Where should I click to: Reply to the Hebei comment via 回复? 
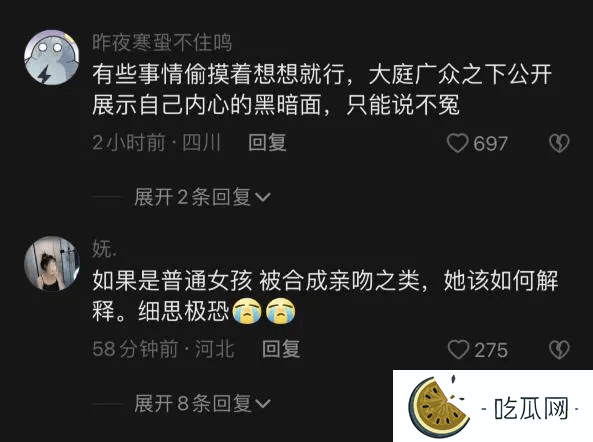(x=281, y=349)
